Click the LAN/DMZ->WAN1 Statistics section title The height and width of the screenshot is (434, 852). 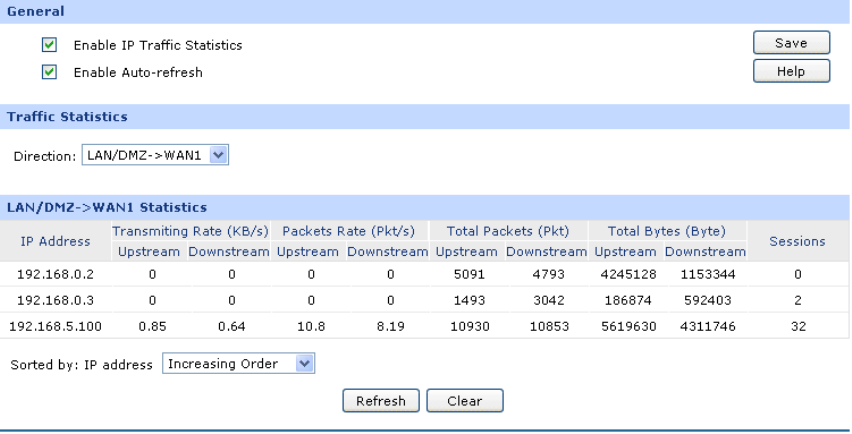pos(107,207)
